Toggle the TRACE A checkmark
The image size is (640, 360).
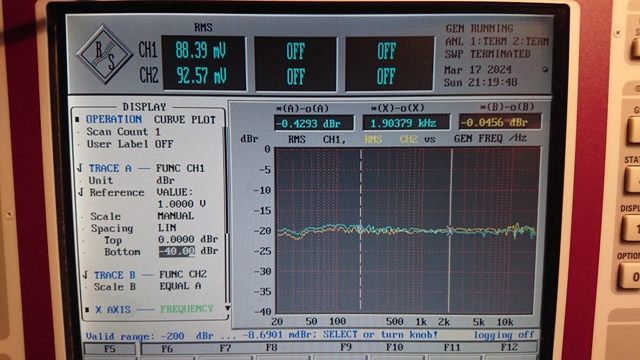click(x=80, y=168)
